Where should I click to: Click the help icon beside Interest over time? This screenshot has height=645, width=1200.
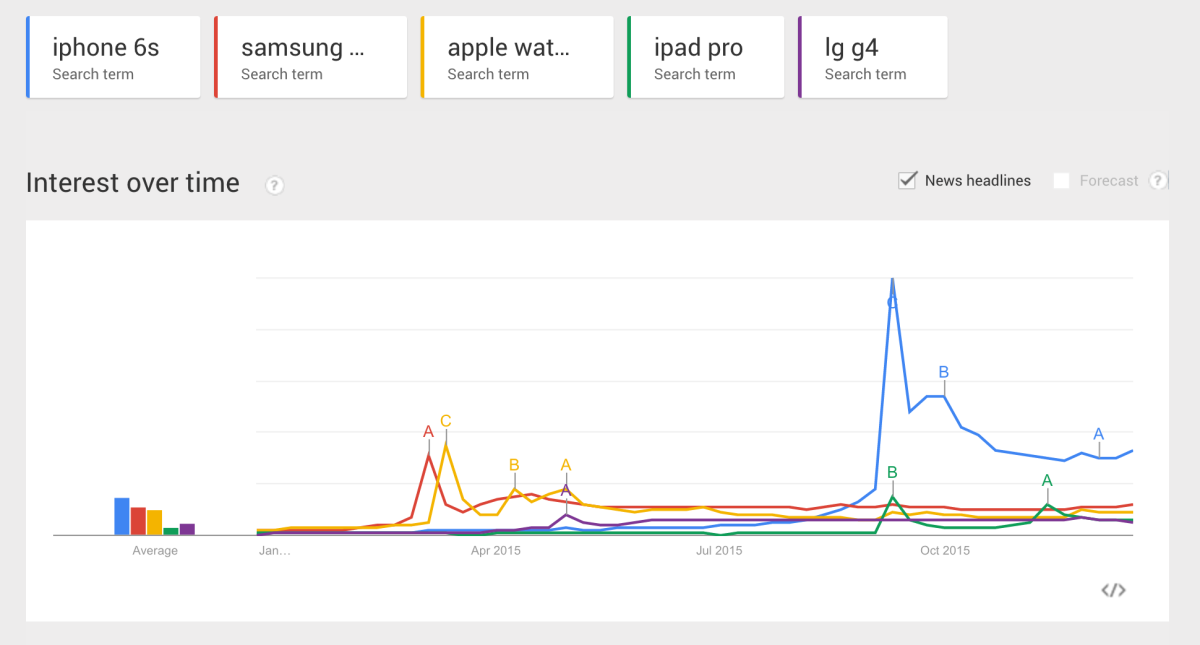click(274, 185)
